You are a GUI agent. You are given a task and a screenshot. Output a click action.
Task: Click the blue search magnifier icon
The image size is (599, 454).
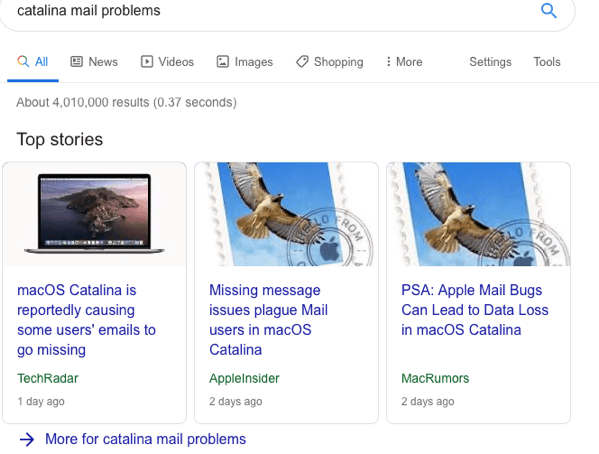point(549,11)
